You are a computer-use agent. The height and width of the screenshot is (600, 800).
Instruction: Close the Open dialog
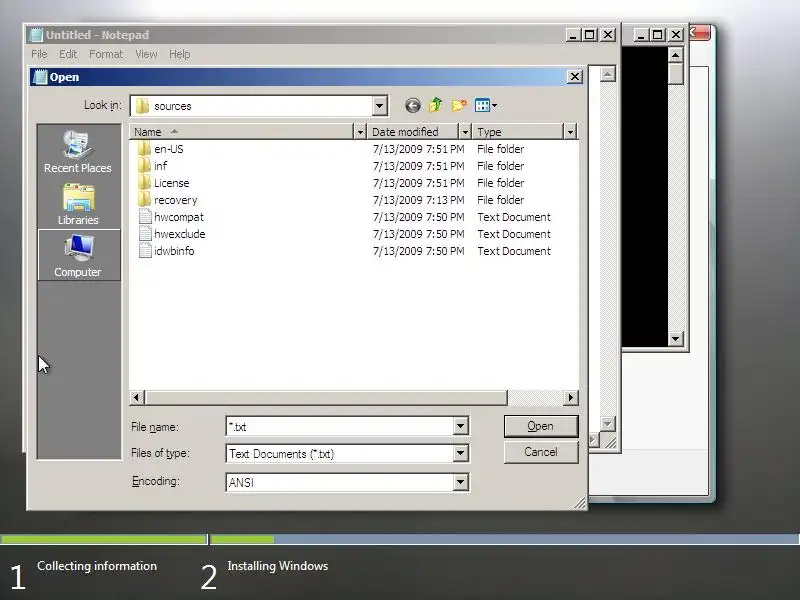pos(574,77)
